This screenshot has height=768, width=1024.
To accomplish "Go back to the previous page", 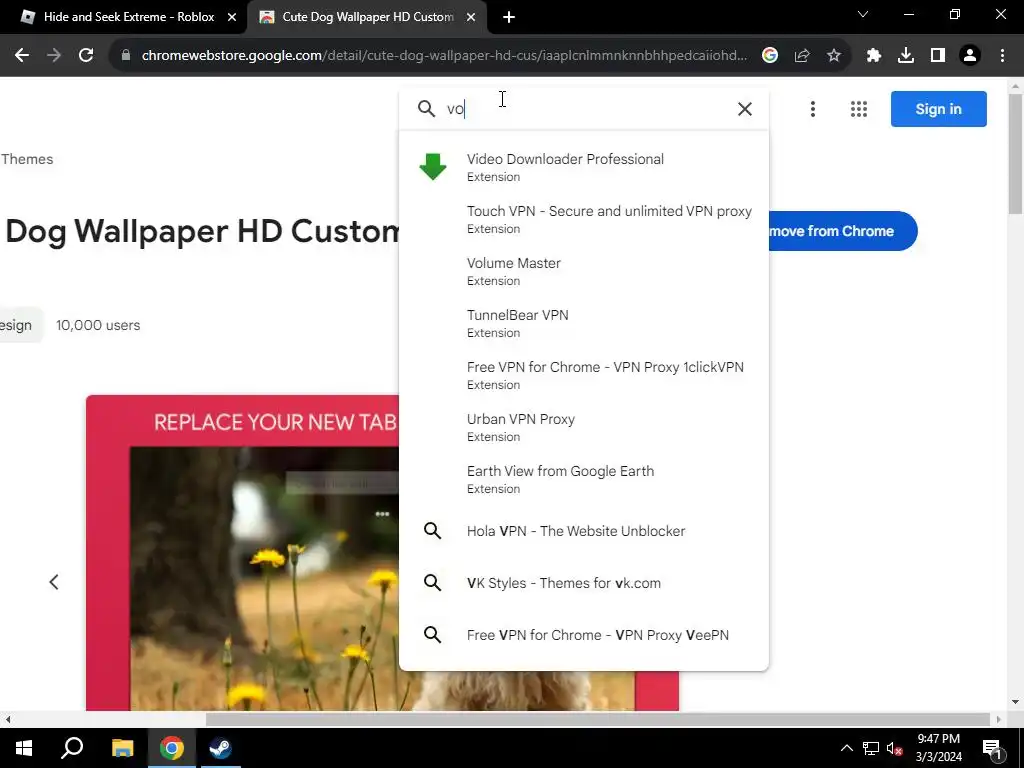I will pyautogui.click(x=22, y=56).
